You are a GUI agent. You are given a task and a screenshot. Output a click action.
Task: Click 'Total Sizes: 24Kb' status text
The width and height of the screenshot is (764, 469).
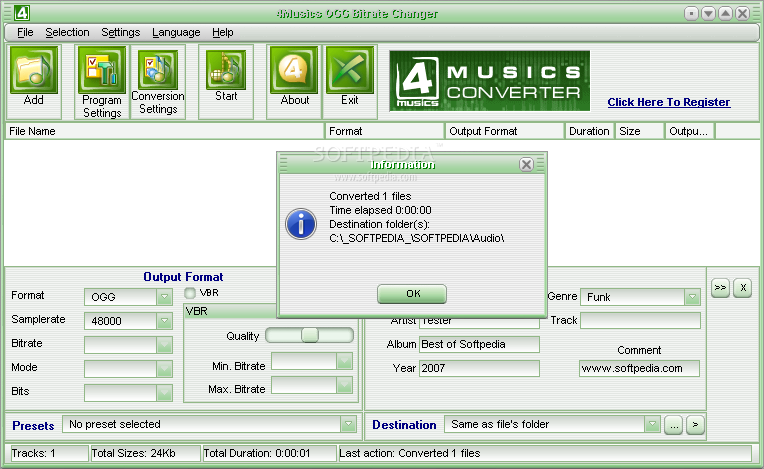point(134,453)
